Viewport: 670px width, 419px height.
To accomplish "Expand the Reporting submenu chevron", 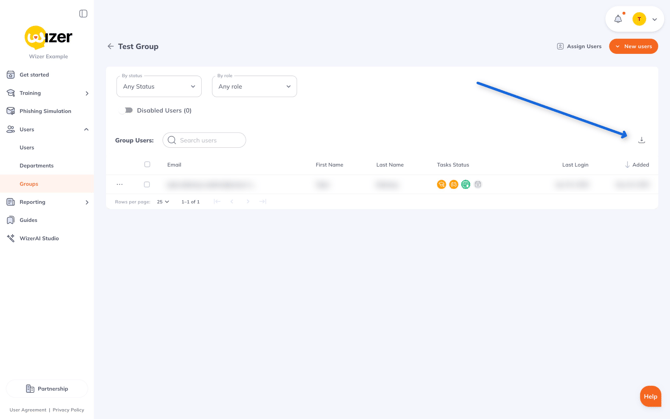I will coord(87,202).
